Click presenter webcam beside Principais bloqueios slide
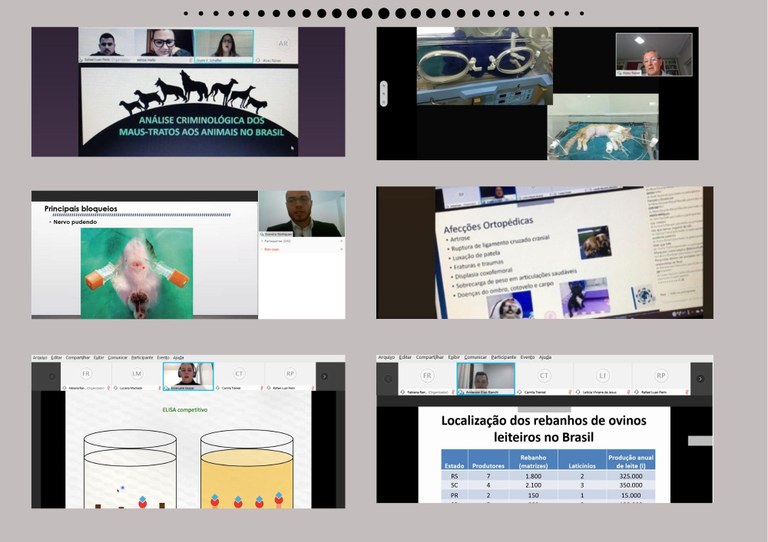768x542 pixels. pyautogui.click(x=301, y=213)
